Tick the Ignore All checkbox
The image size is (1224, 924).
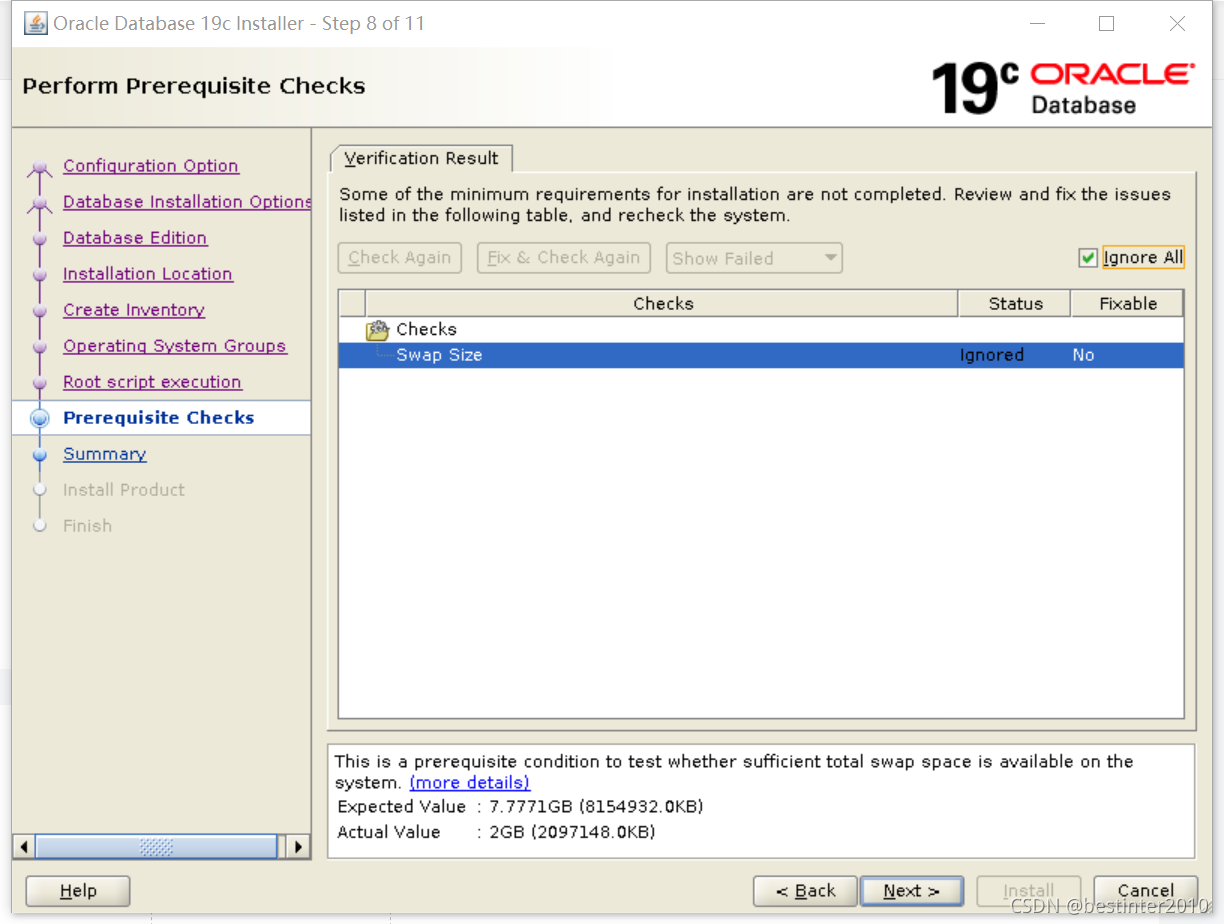click(x=1088, y=258)
